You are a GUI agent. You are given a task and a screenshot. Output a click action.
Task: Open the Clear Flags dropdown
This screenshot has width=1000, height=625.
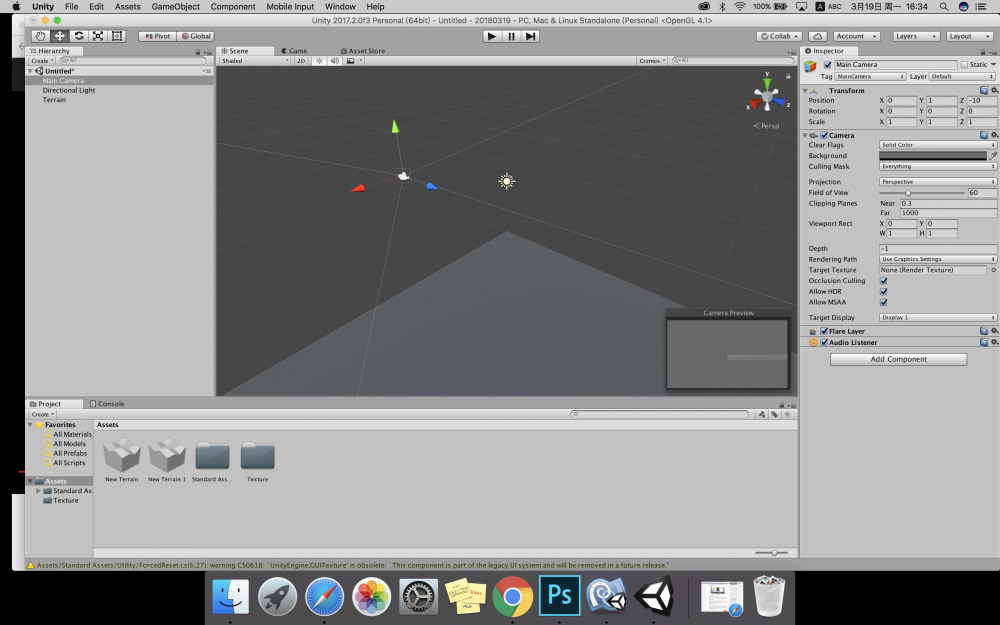937,145
